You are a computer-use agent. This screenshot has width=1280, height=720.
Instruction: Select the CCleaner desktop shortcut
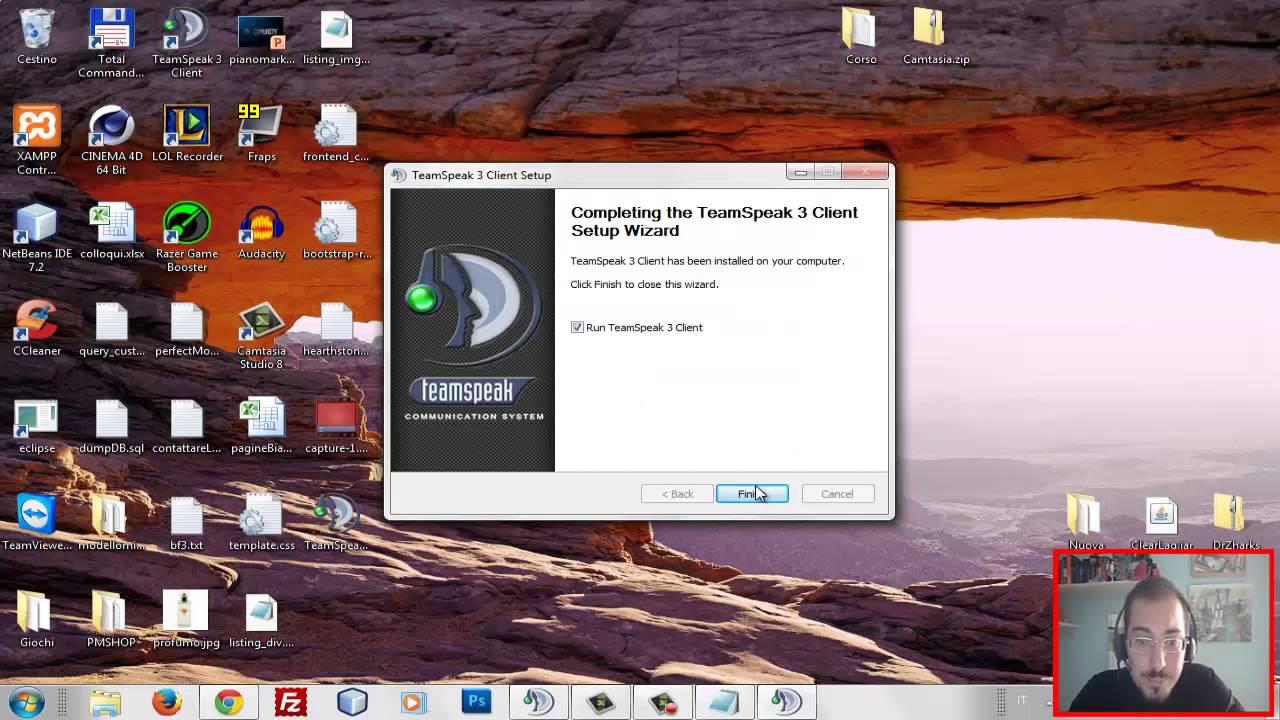tap(37, 328)
